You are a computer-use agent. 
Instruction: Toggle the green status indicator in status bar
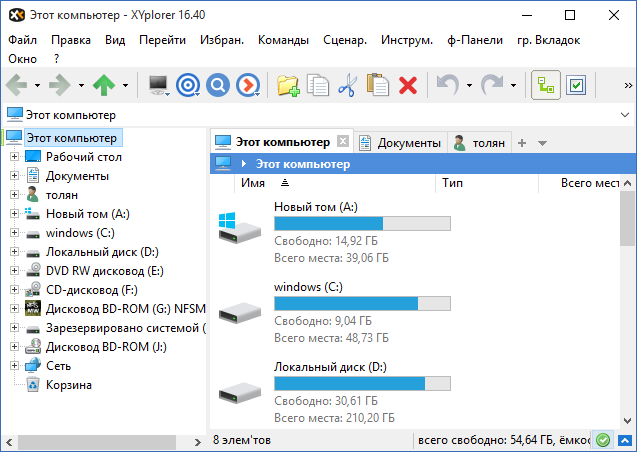(602, 440)
